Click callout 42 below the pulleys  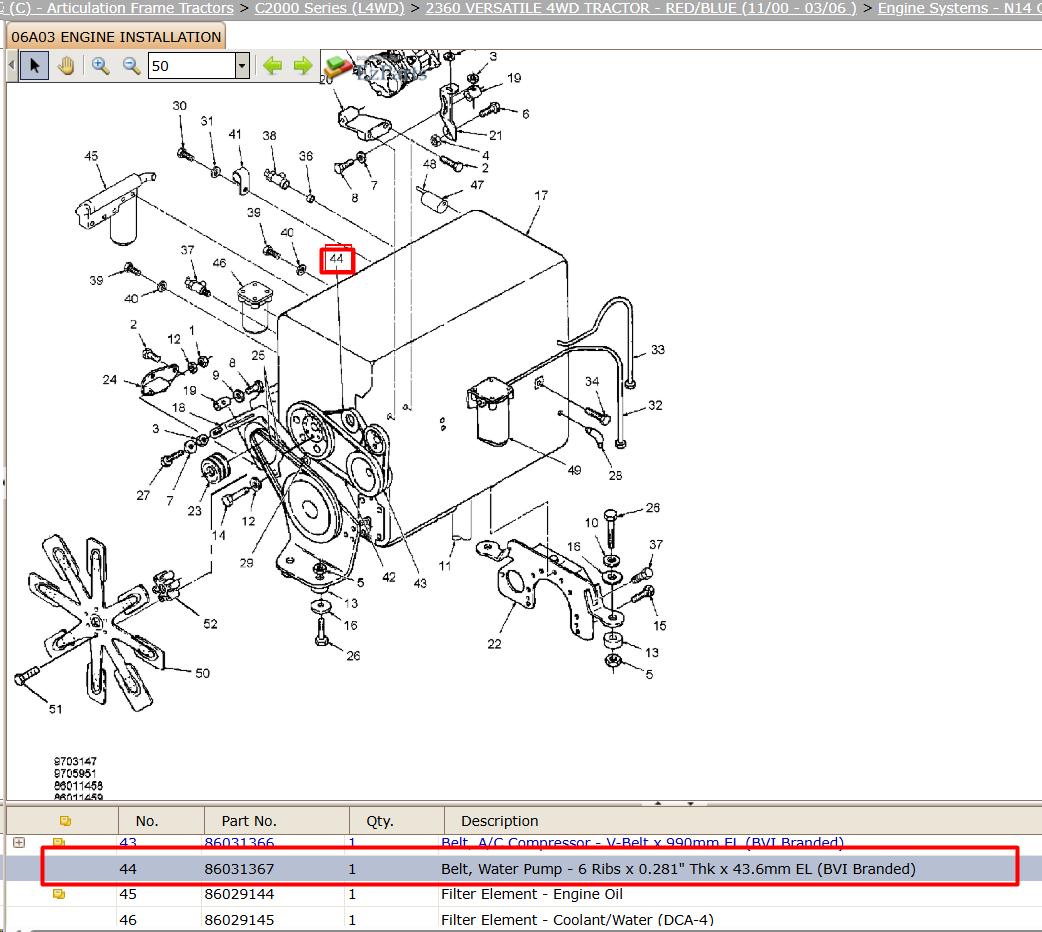pos(389,577)
